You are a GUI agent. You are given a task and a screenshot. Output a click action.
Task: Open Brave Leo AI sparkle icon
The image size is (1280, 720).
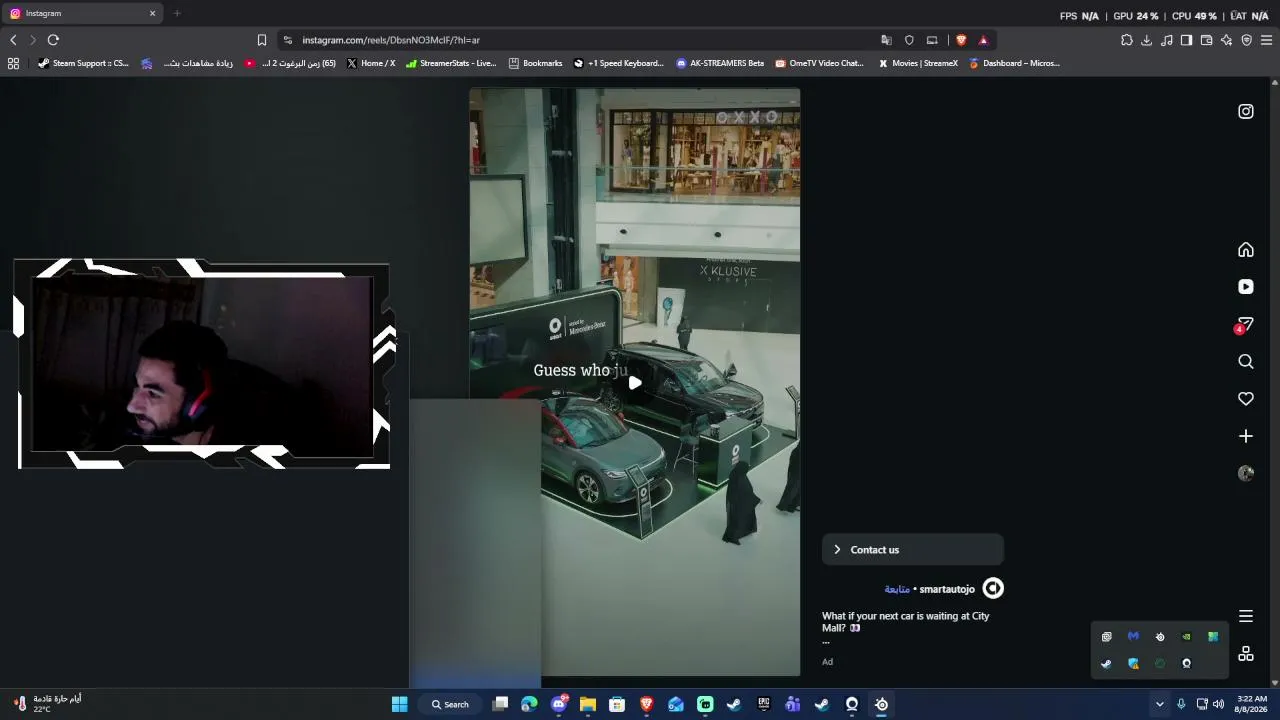pyautogui.click(x=1226, y=40)
